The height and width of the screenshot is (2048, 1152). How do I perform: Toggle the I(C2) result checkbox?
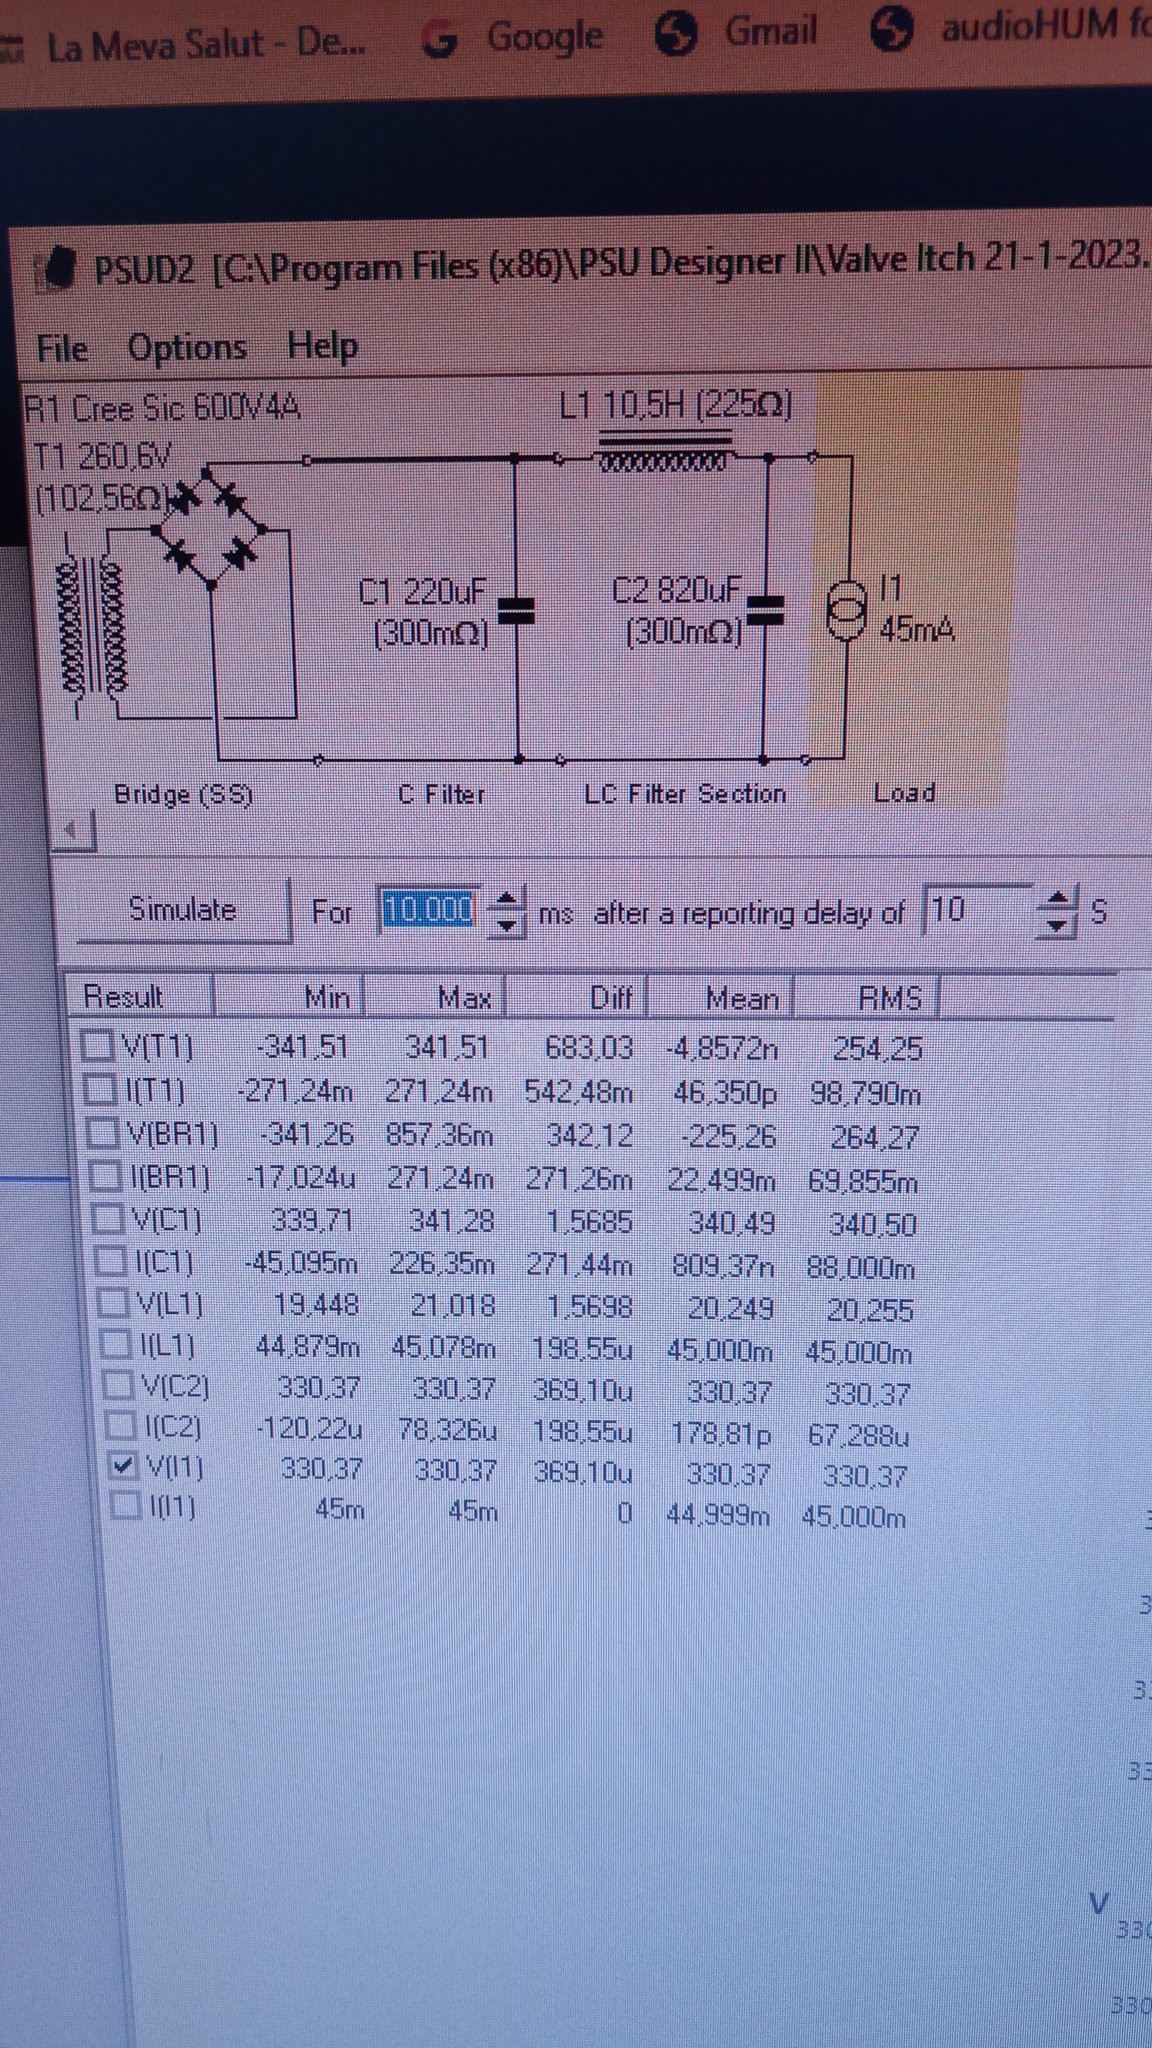(x=121, y=1425)
